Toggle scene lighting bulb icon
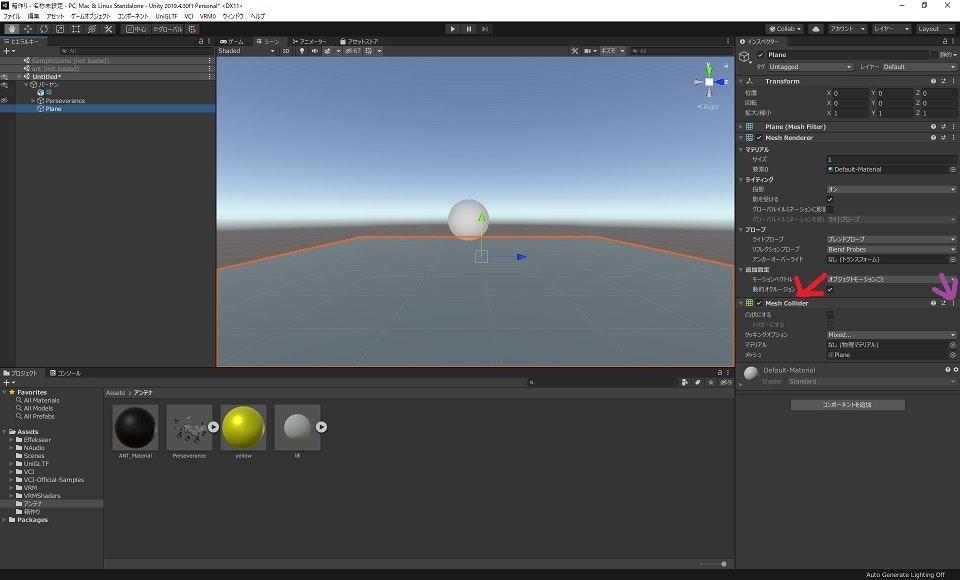 pyautogui.click(x=302, y=51)
